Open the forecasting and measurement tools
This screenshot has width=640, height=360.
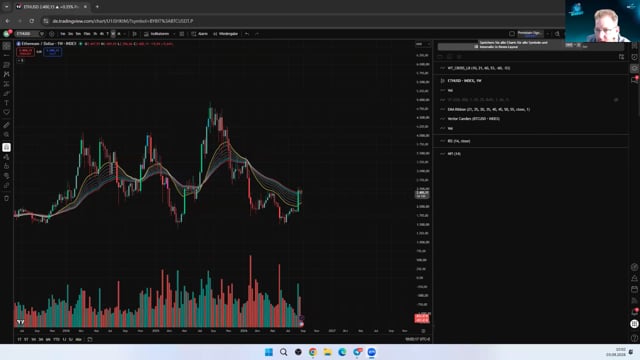click(7, 84)
